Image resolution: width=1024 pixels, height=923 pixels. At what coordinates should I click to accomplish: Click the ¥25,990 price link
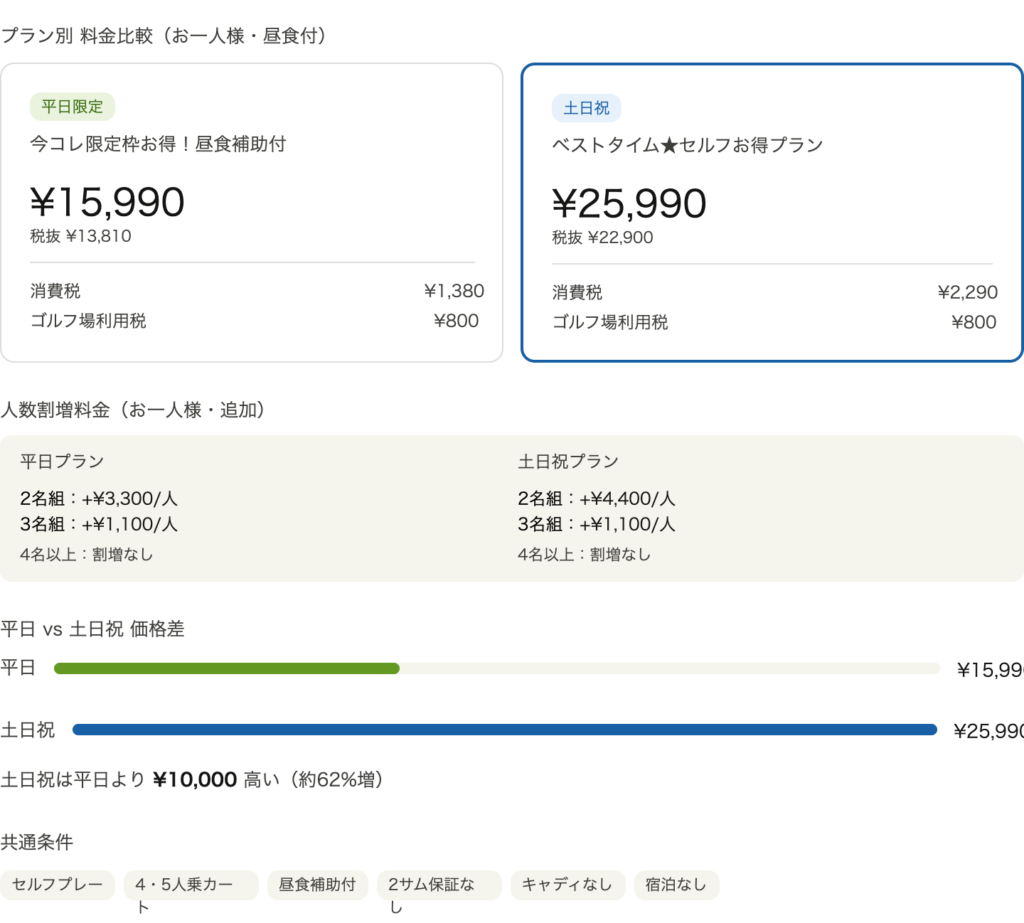click(x=630, y=203)
